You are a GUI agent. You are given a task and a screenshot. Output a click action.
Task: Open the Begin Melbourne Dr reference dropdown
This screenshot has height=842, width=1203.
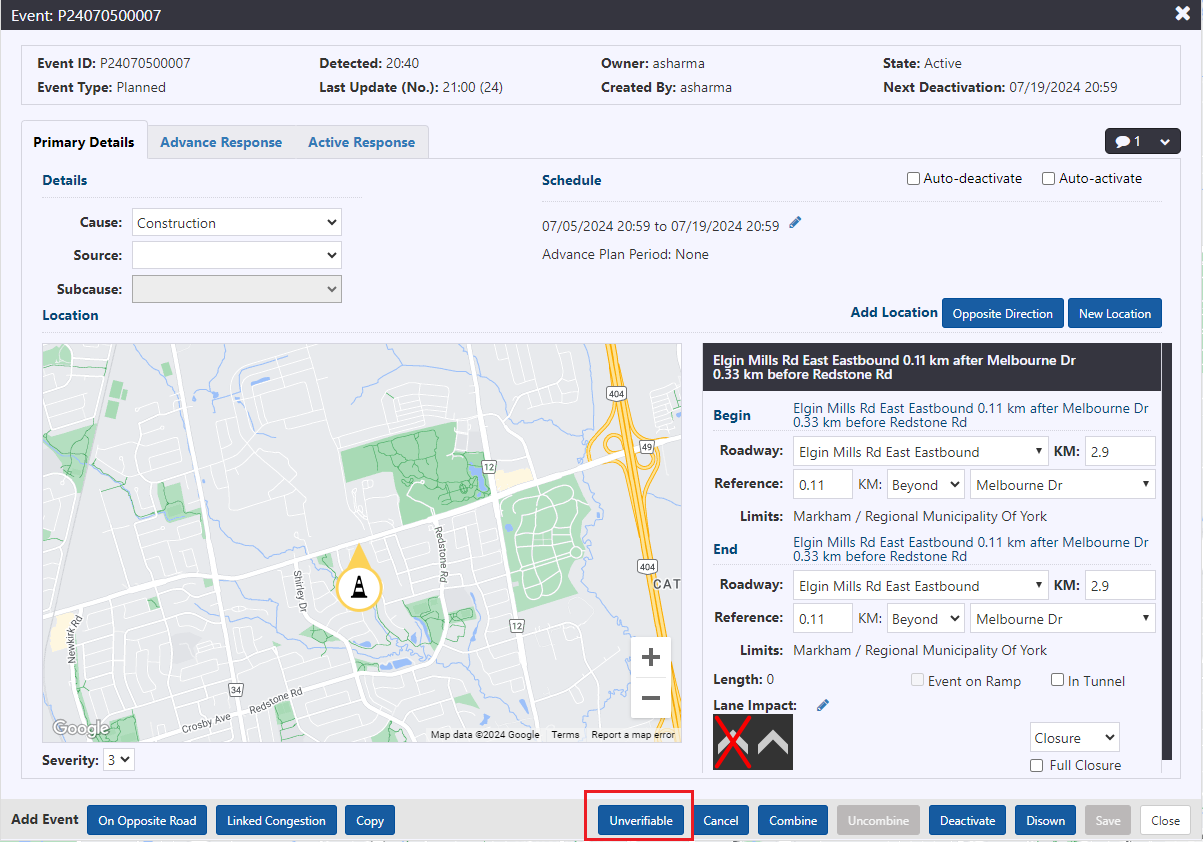click(x=1063, y=485)
